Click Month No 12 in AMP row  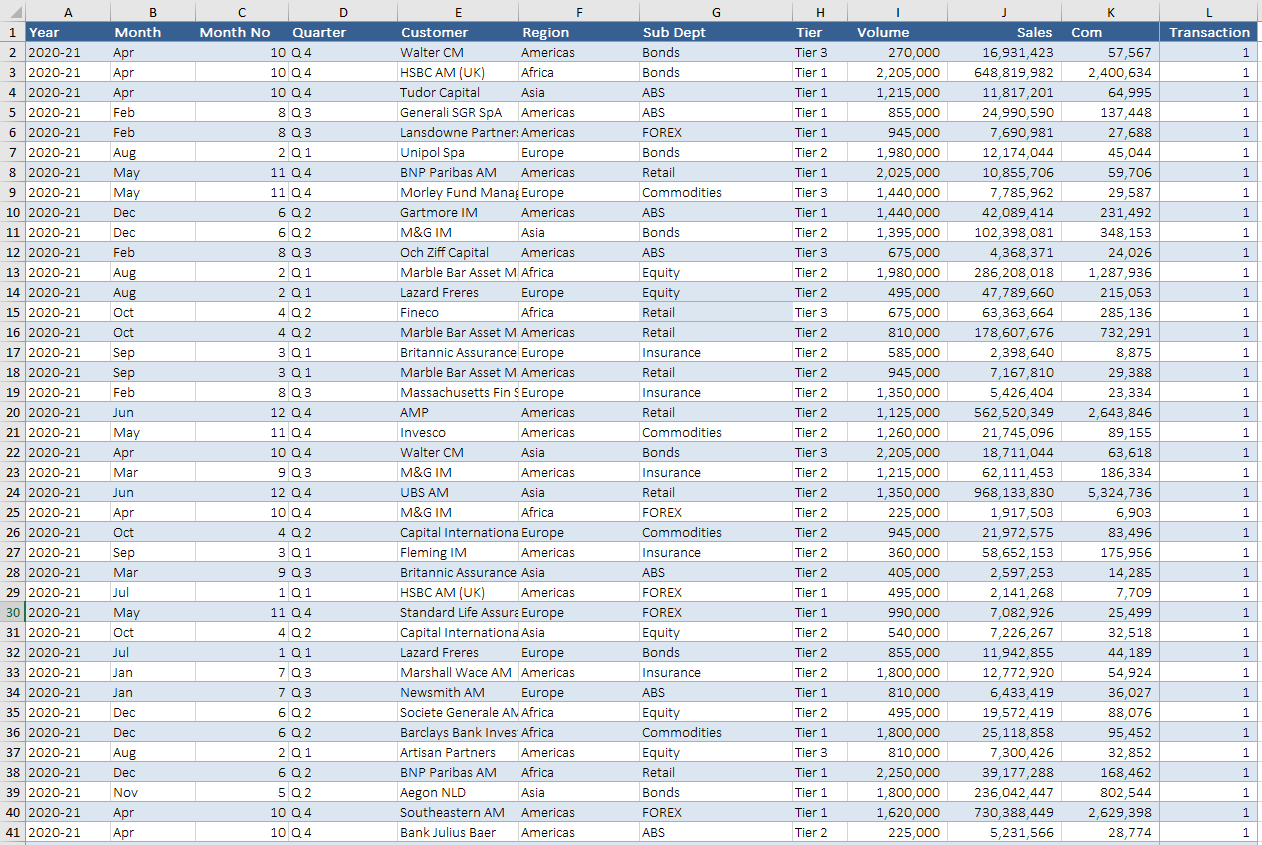tap(242, 412)
